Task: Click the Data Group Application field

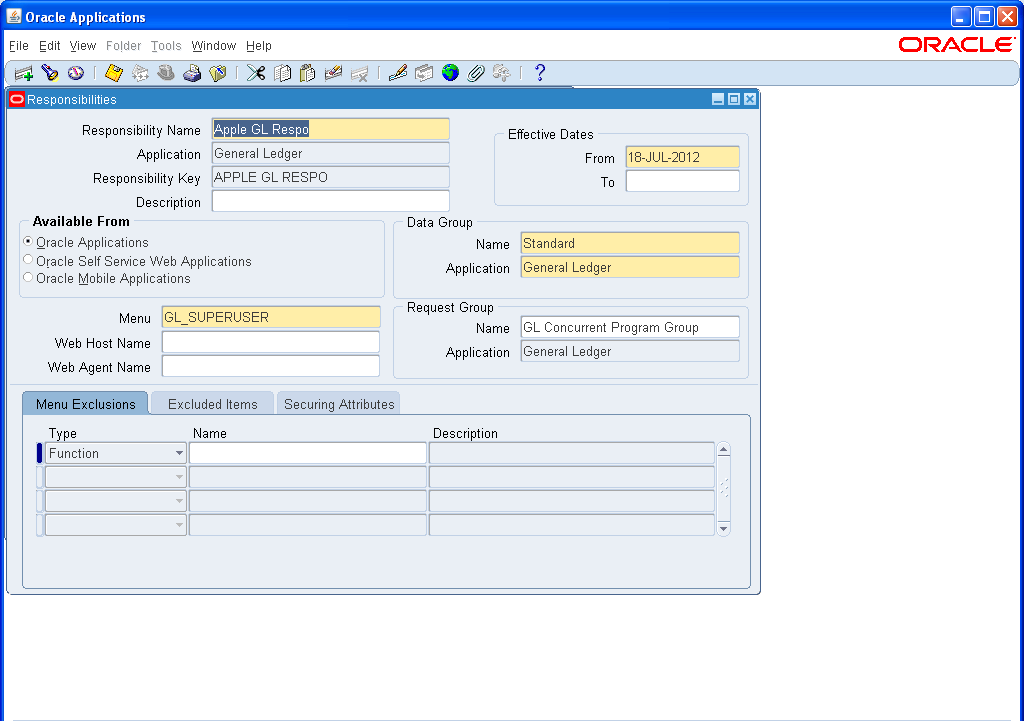Action: (x=630, y=267)
